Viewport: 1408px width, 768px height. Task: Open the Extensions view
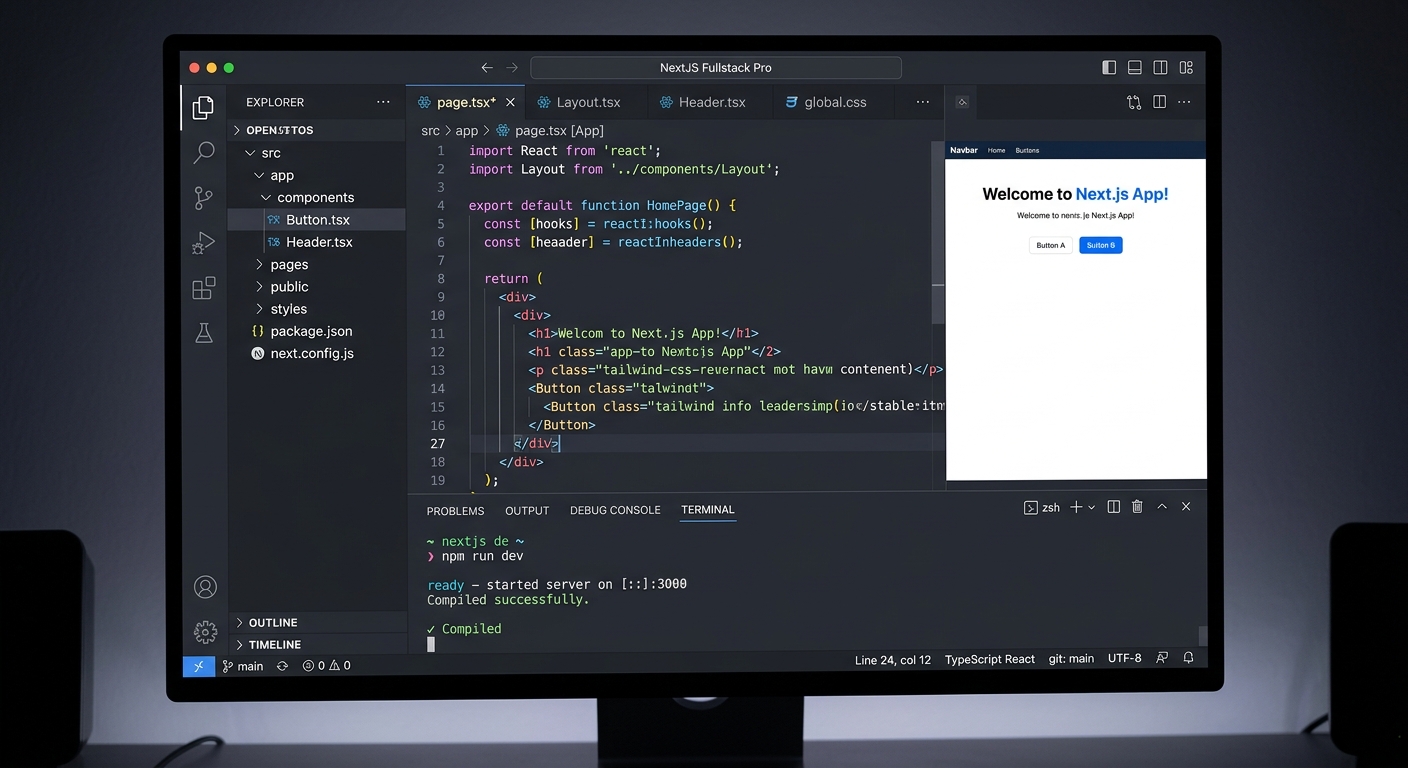pos(204,287)
